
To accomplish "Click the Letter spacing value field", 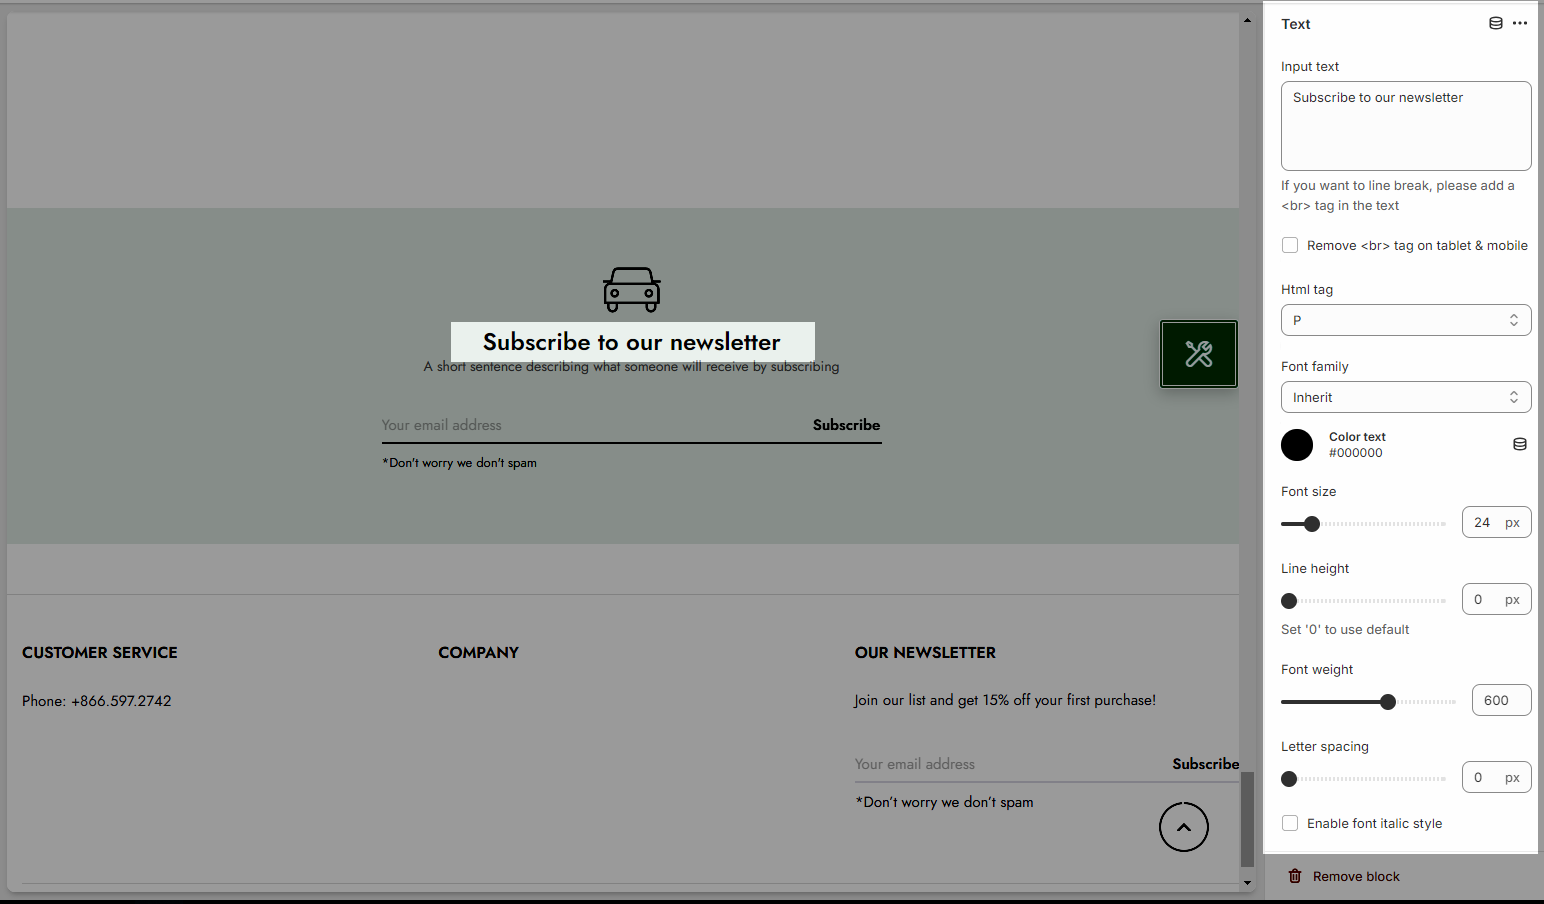I will point(1497,777).
